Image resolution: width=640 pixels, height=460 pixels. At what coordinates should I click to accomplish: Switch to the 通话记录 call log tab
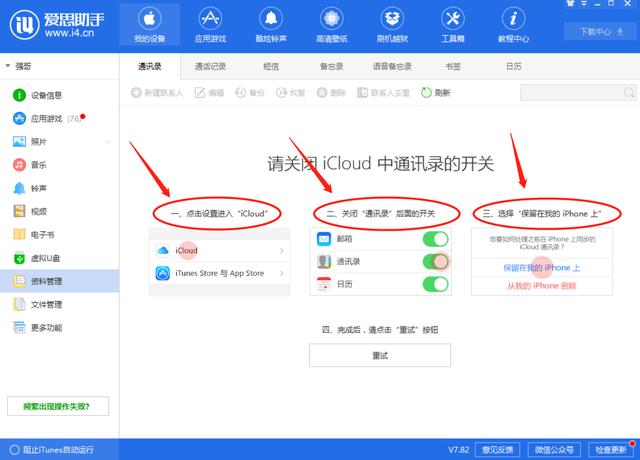click(210, 67)
